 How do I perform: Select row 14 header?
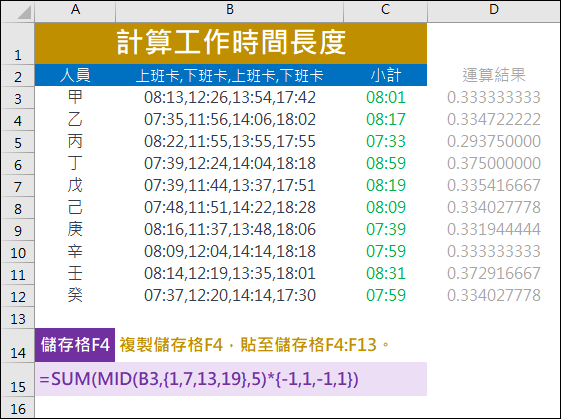(x=18, y=345)
